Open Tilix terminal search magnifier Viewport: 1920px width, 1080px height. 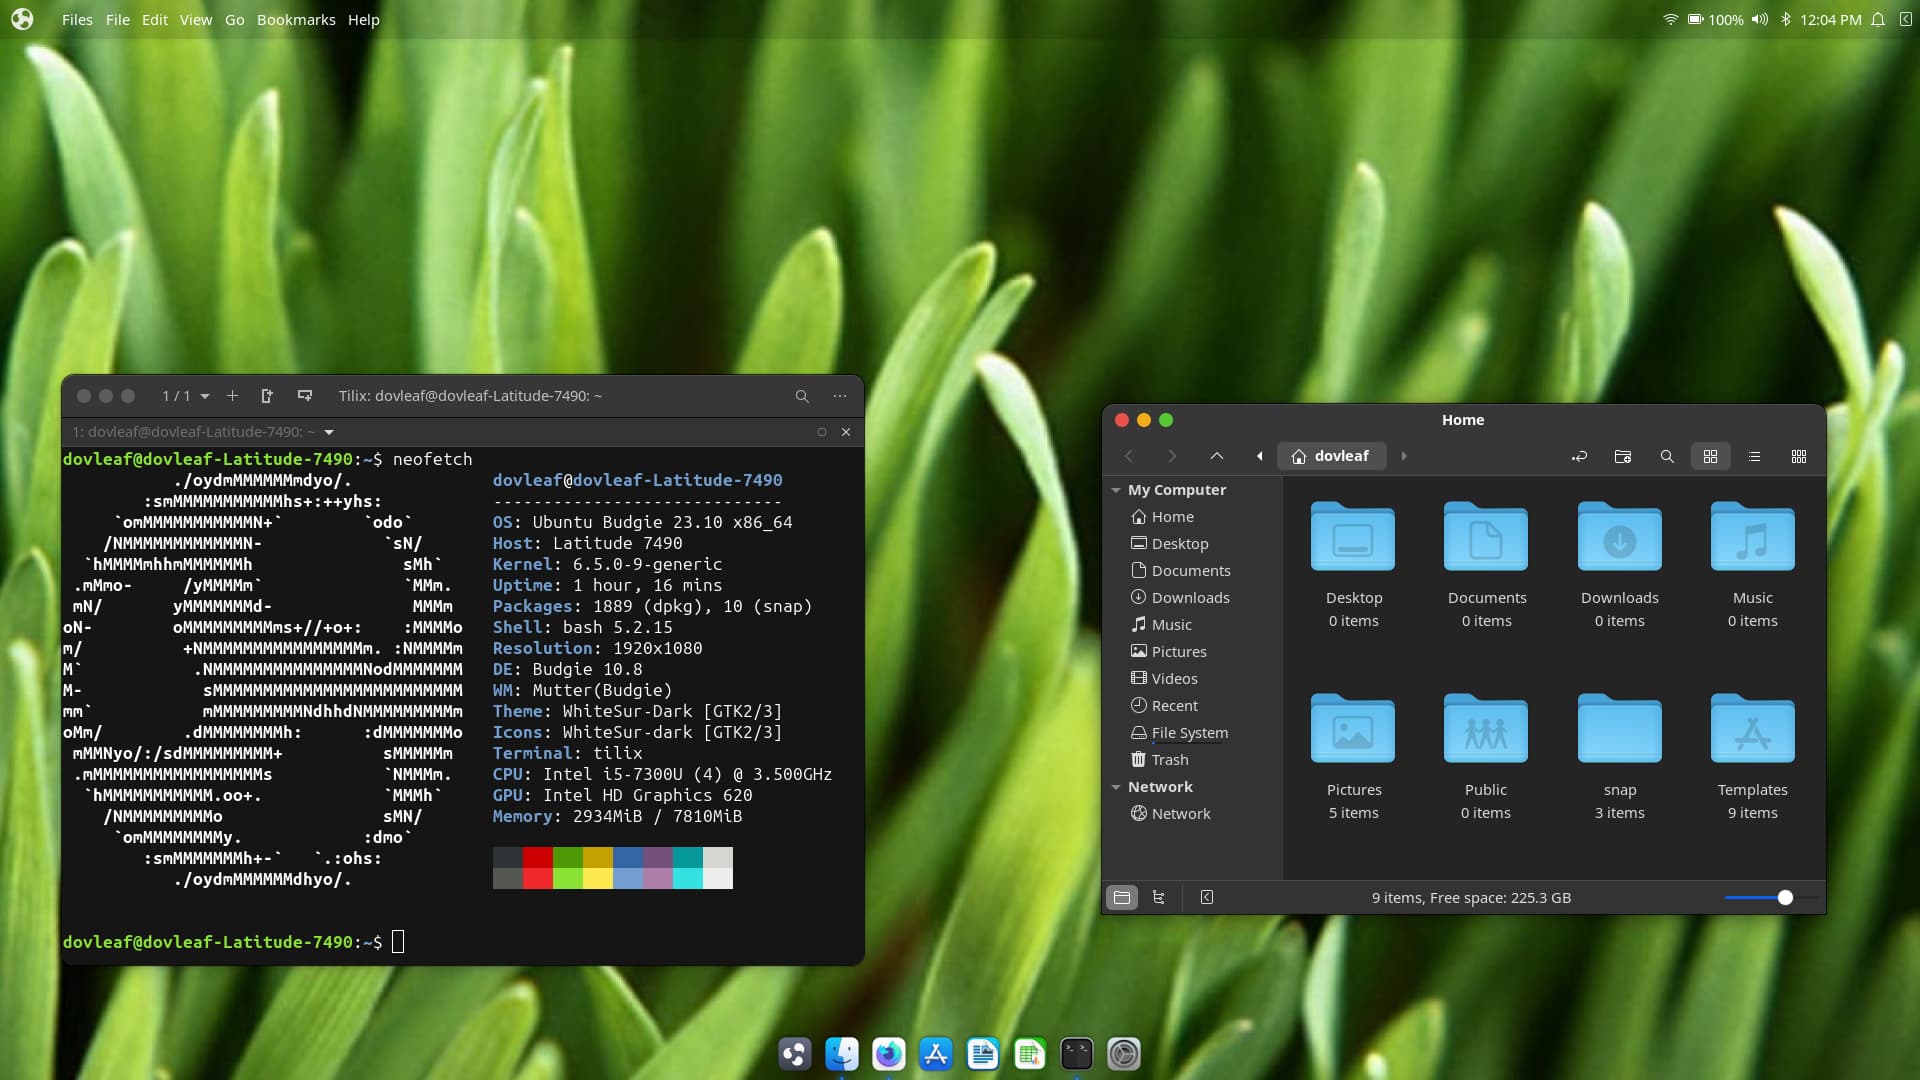click(x=802, y=396)
